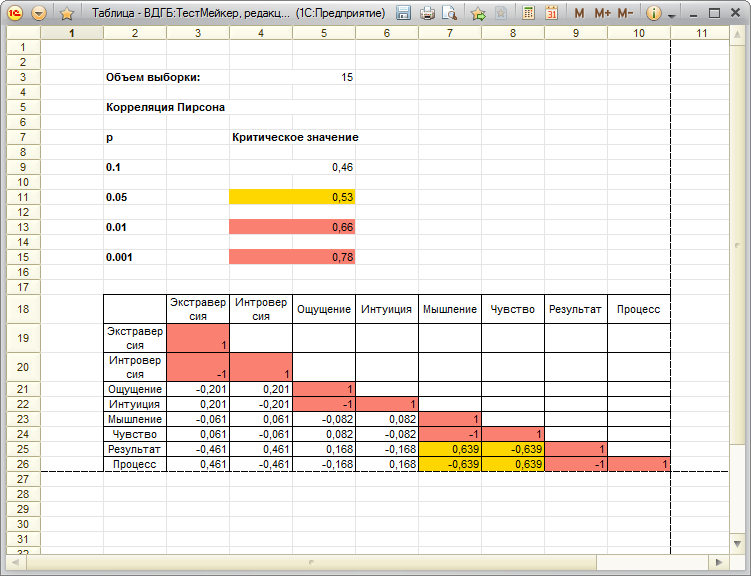
Task: Open the 1C main menu dropdown
Action: click(x=39, y=13)
